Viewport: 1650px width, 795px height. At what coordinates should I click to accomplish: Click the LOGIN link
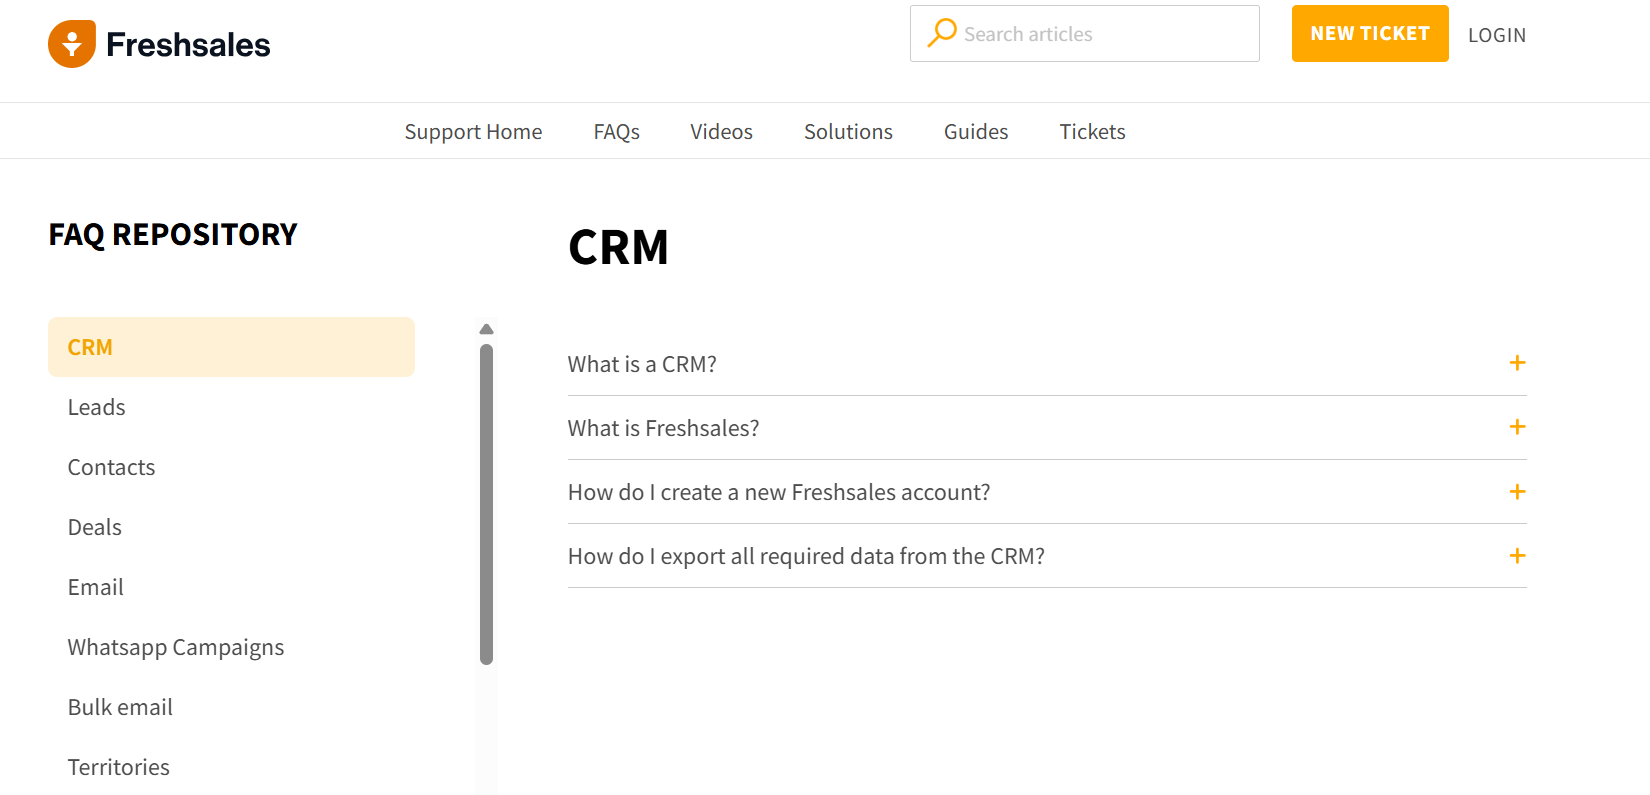(x=1497, y=35)
